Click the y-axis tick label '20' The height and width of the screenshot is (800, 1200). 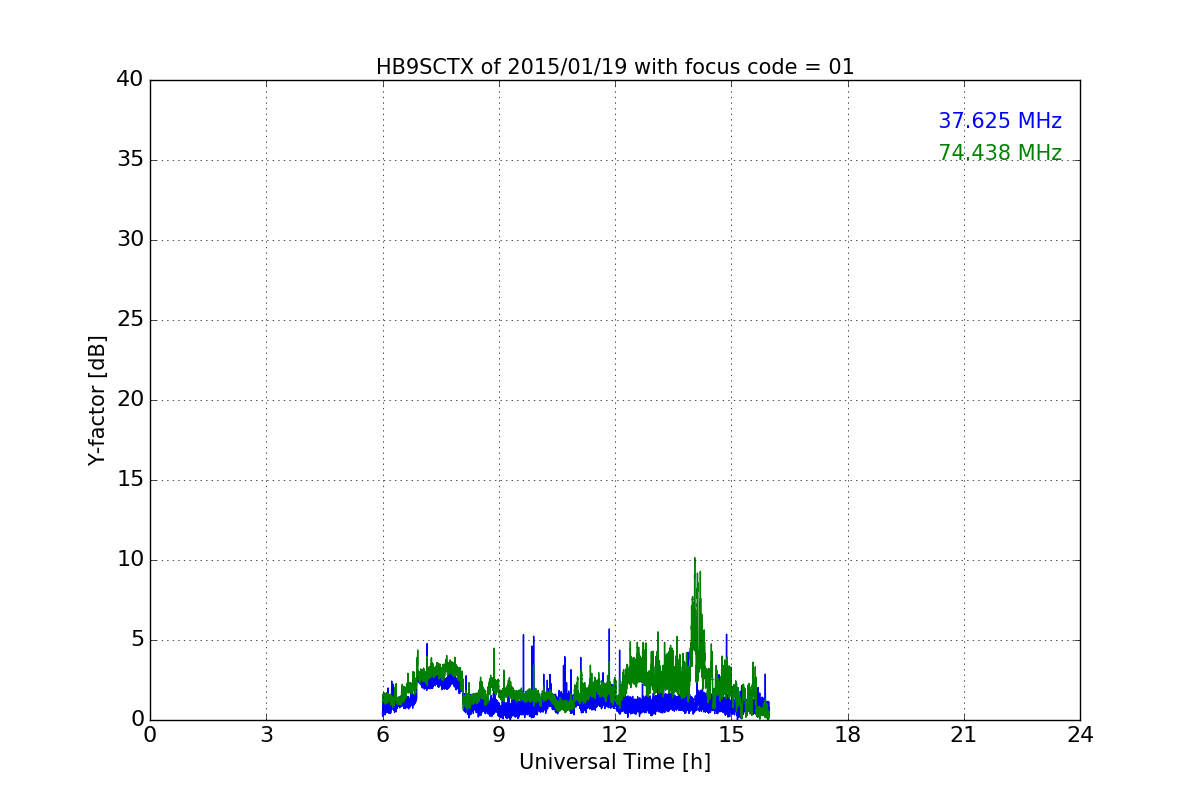[x=130, y=400]
